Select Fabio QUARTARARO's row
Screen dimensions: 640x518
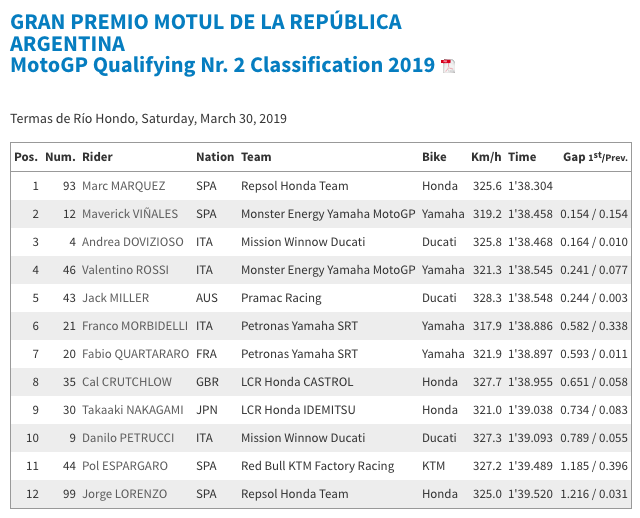coord(136,354)
